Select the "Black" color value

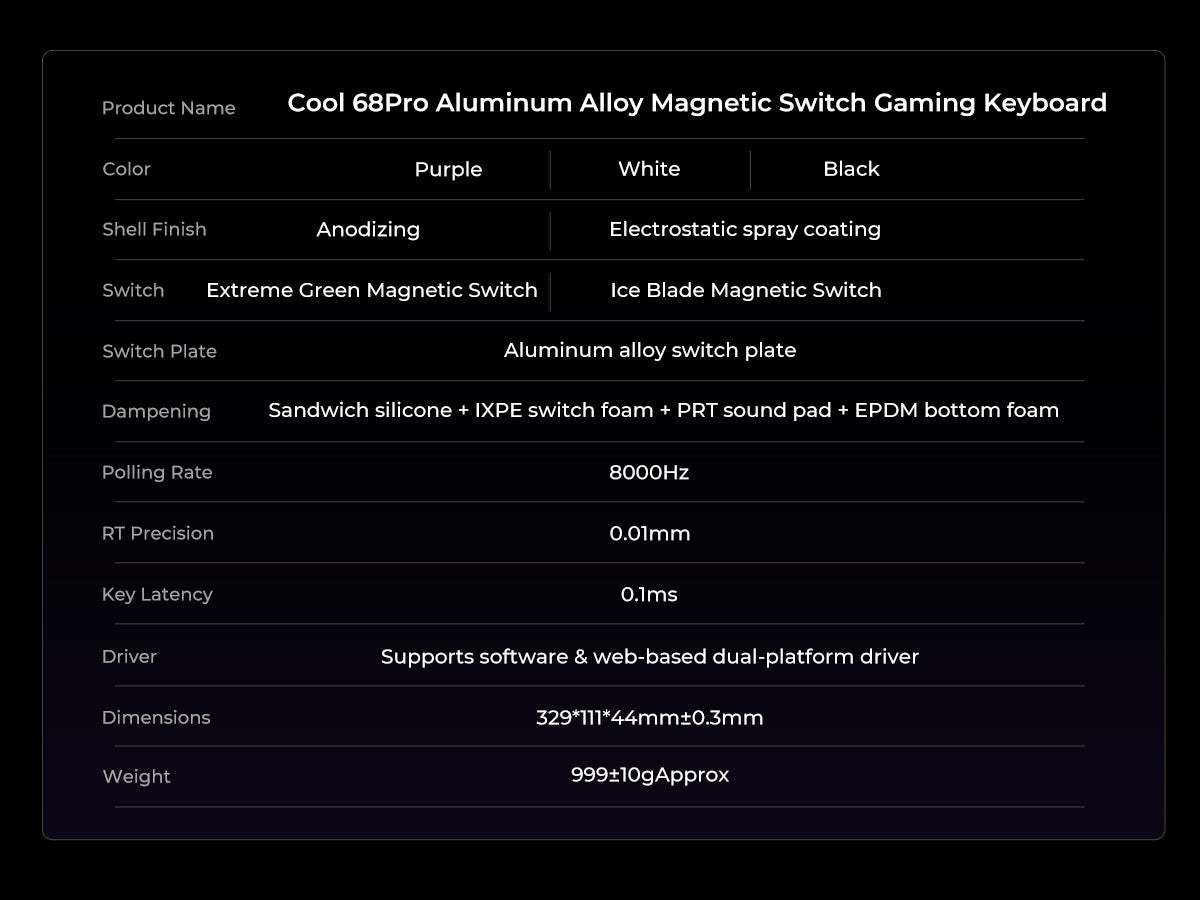tap(851, 169)
